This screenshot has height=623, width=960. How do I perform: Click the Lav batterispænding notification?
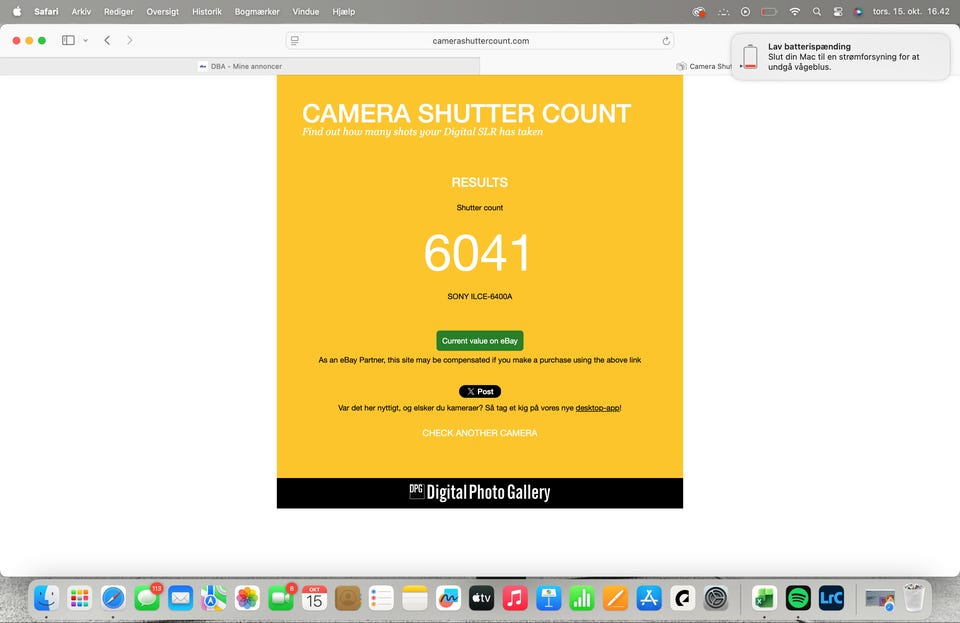841,56
